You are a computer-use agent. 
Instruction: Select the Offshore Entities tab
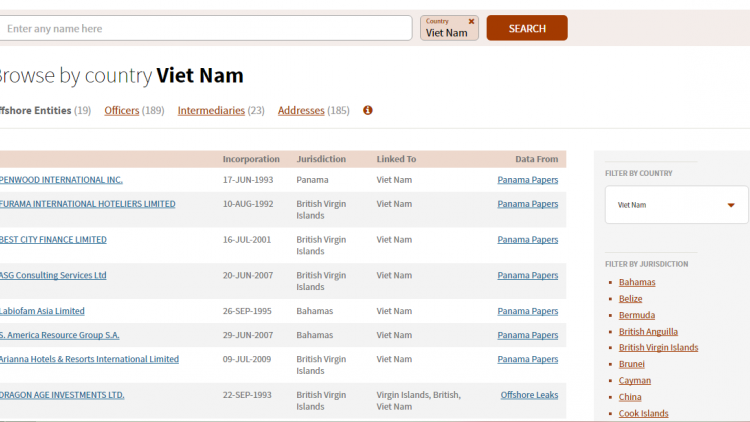pos(36,111)
